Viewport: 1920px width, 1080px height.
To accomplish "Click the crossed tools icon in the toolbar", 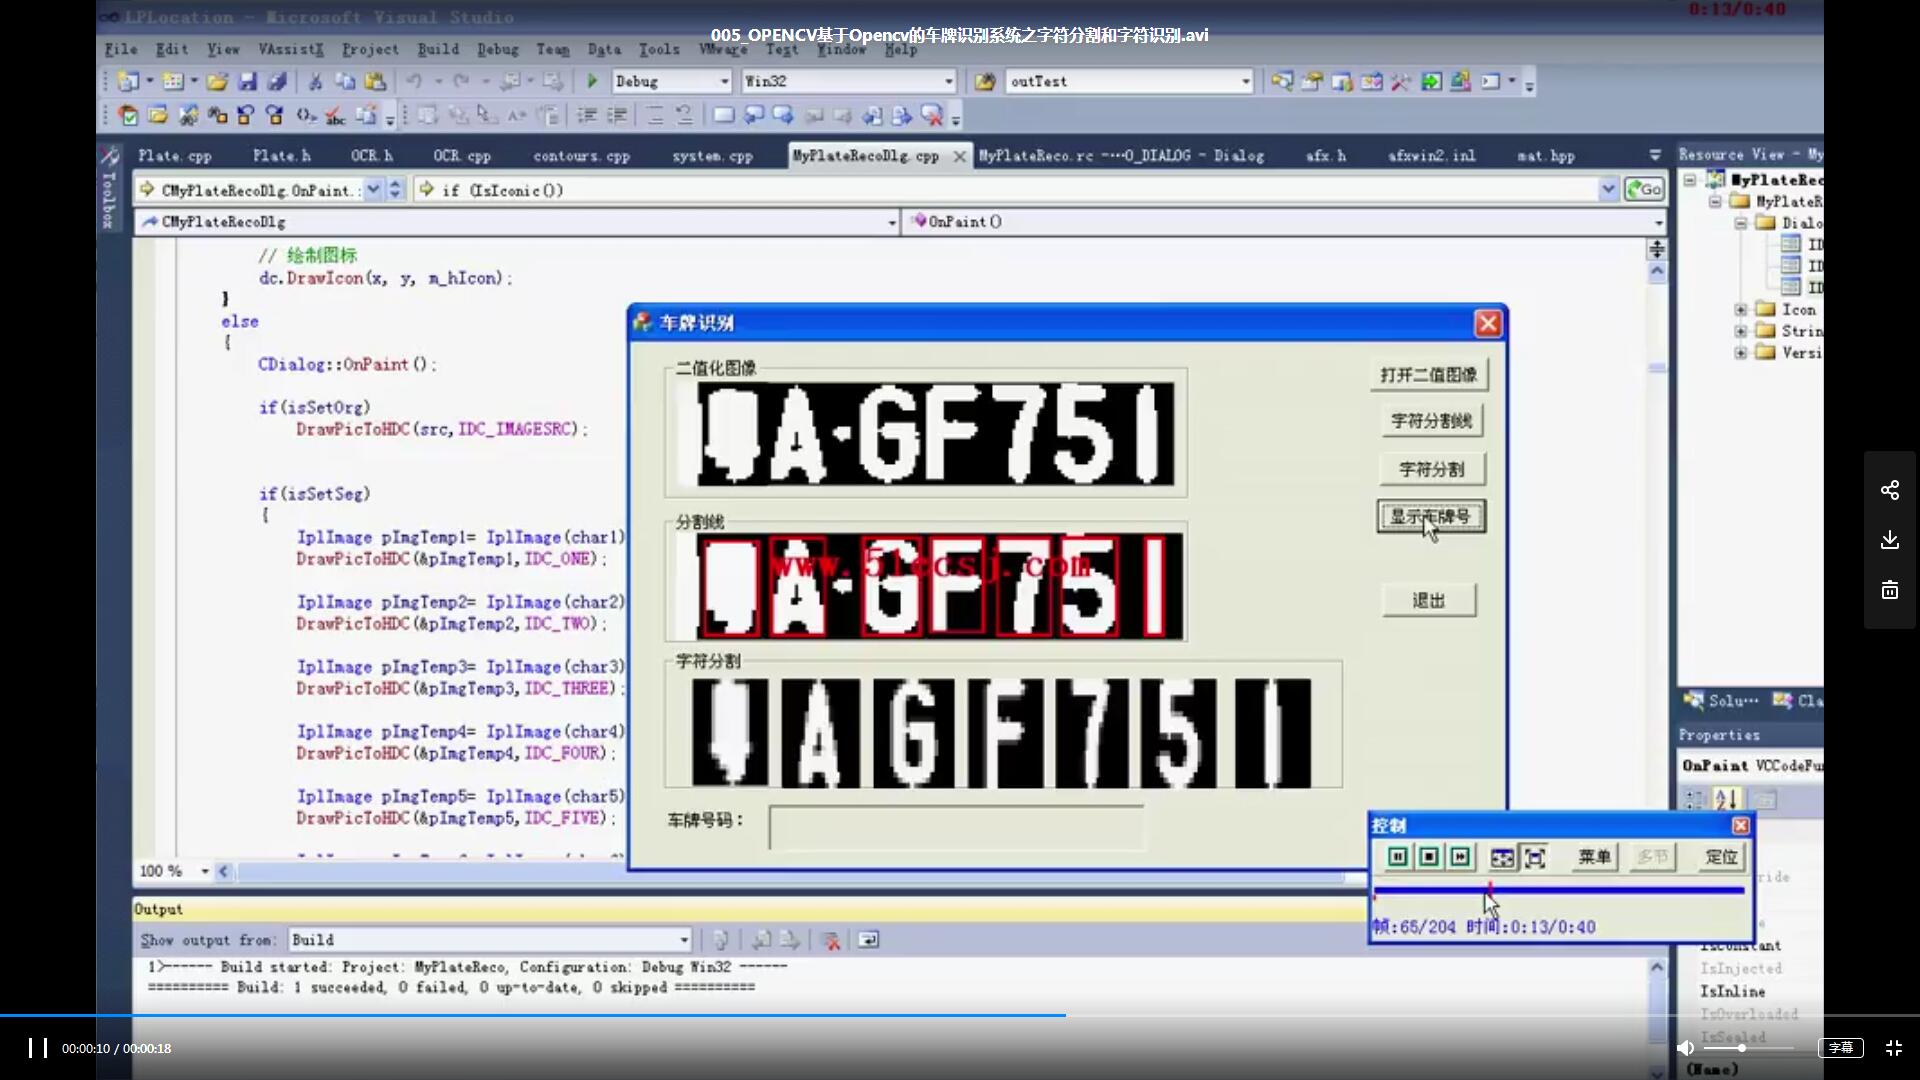I will pyautogui.click(x=1400, y=81).
